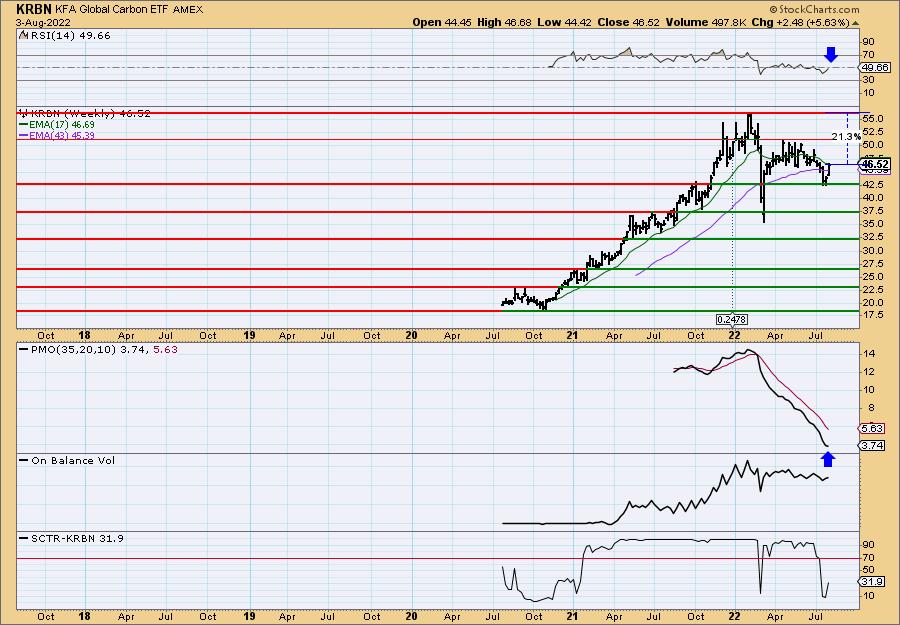Click the 46.52 last-price tag on axis
The height and width of the screenshot is (625, 900).
[x=876, y=164]
